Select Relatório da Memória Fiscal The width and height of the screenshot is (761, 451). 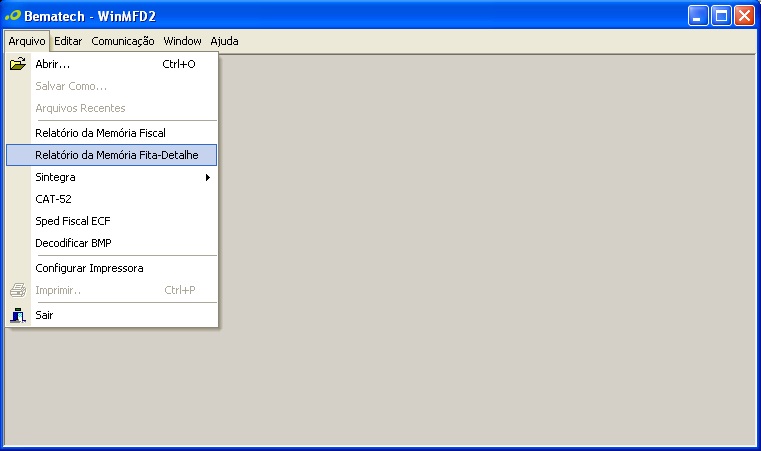[x=100, y=133]
